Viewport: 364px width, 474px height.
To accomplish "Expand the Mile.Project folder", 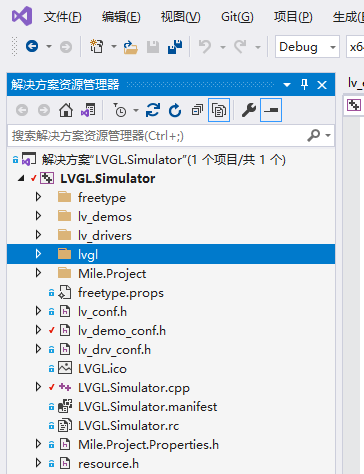I will pos(38,273).
